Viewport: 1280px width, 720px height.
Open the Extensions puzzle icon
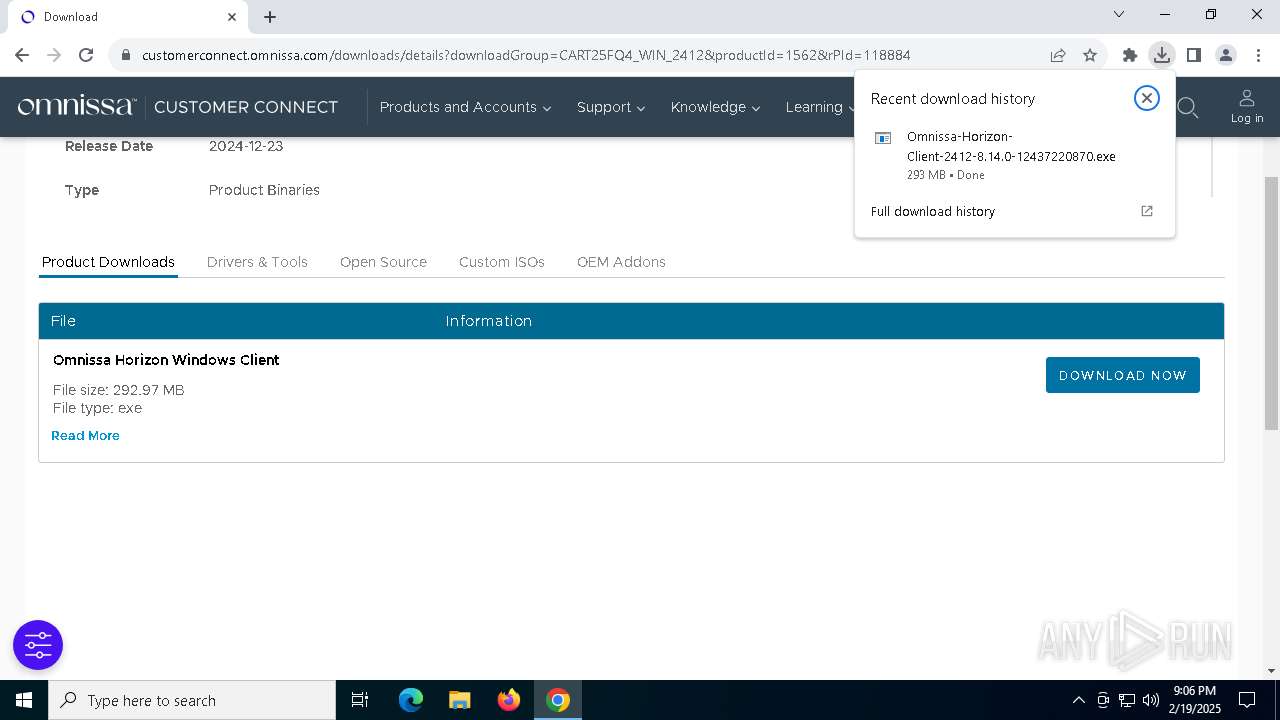(1130, 55)
